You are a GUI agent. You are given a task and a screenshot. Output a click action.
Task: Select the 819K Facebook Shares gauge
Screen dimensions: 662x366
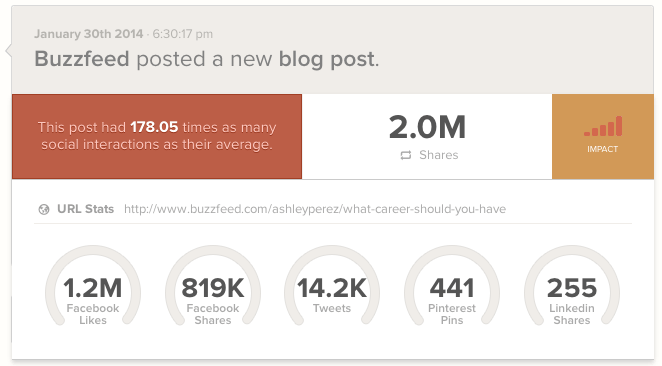click(213, 287)
